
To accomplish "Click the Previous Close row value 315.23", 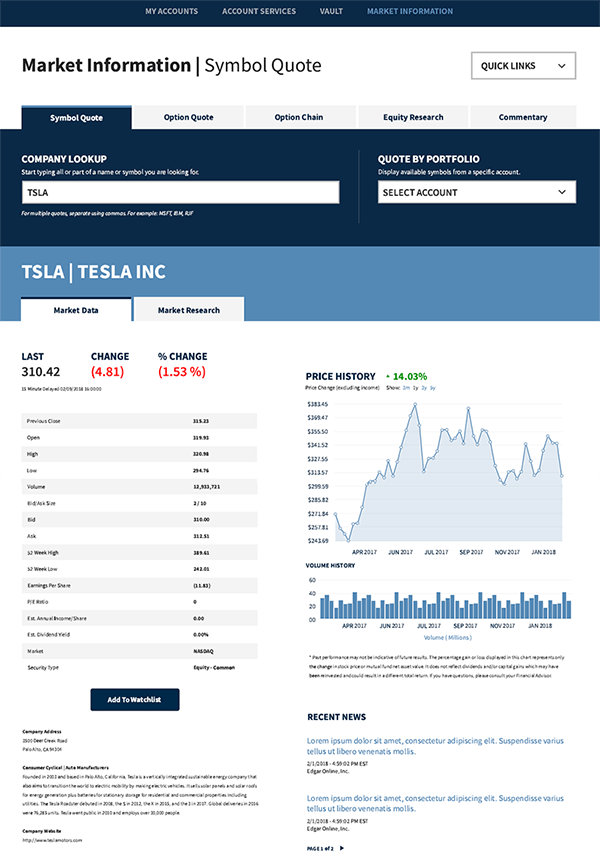I will tap(201, 421).
